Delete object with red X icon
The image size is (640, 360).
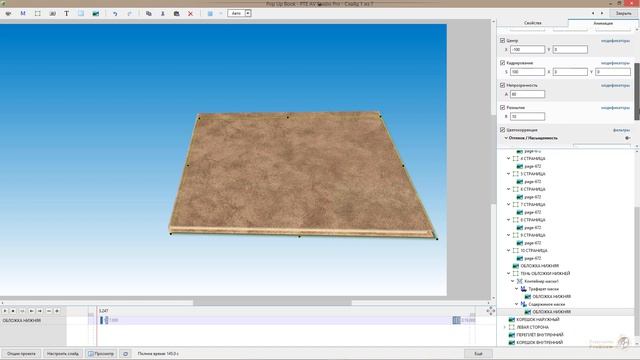[x=191, y=13]
